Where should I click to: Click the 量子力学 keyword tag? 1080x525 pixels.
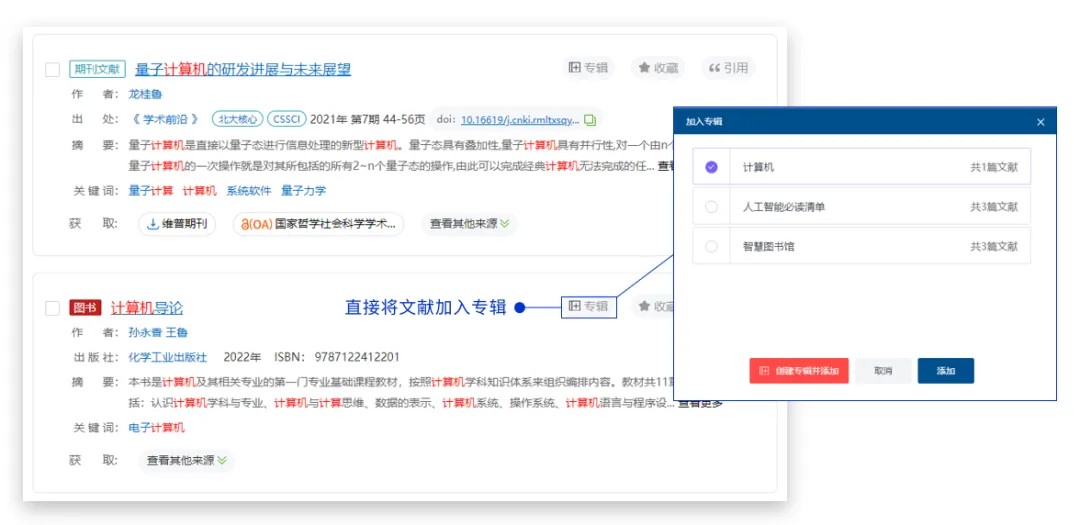(303, 190)
